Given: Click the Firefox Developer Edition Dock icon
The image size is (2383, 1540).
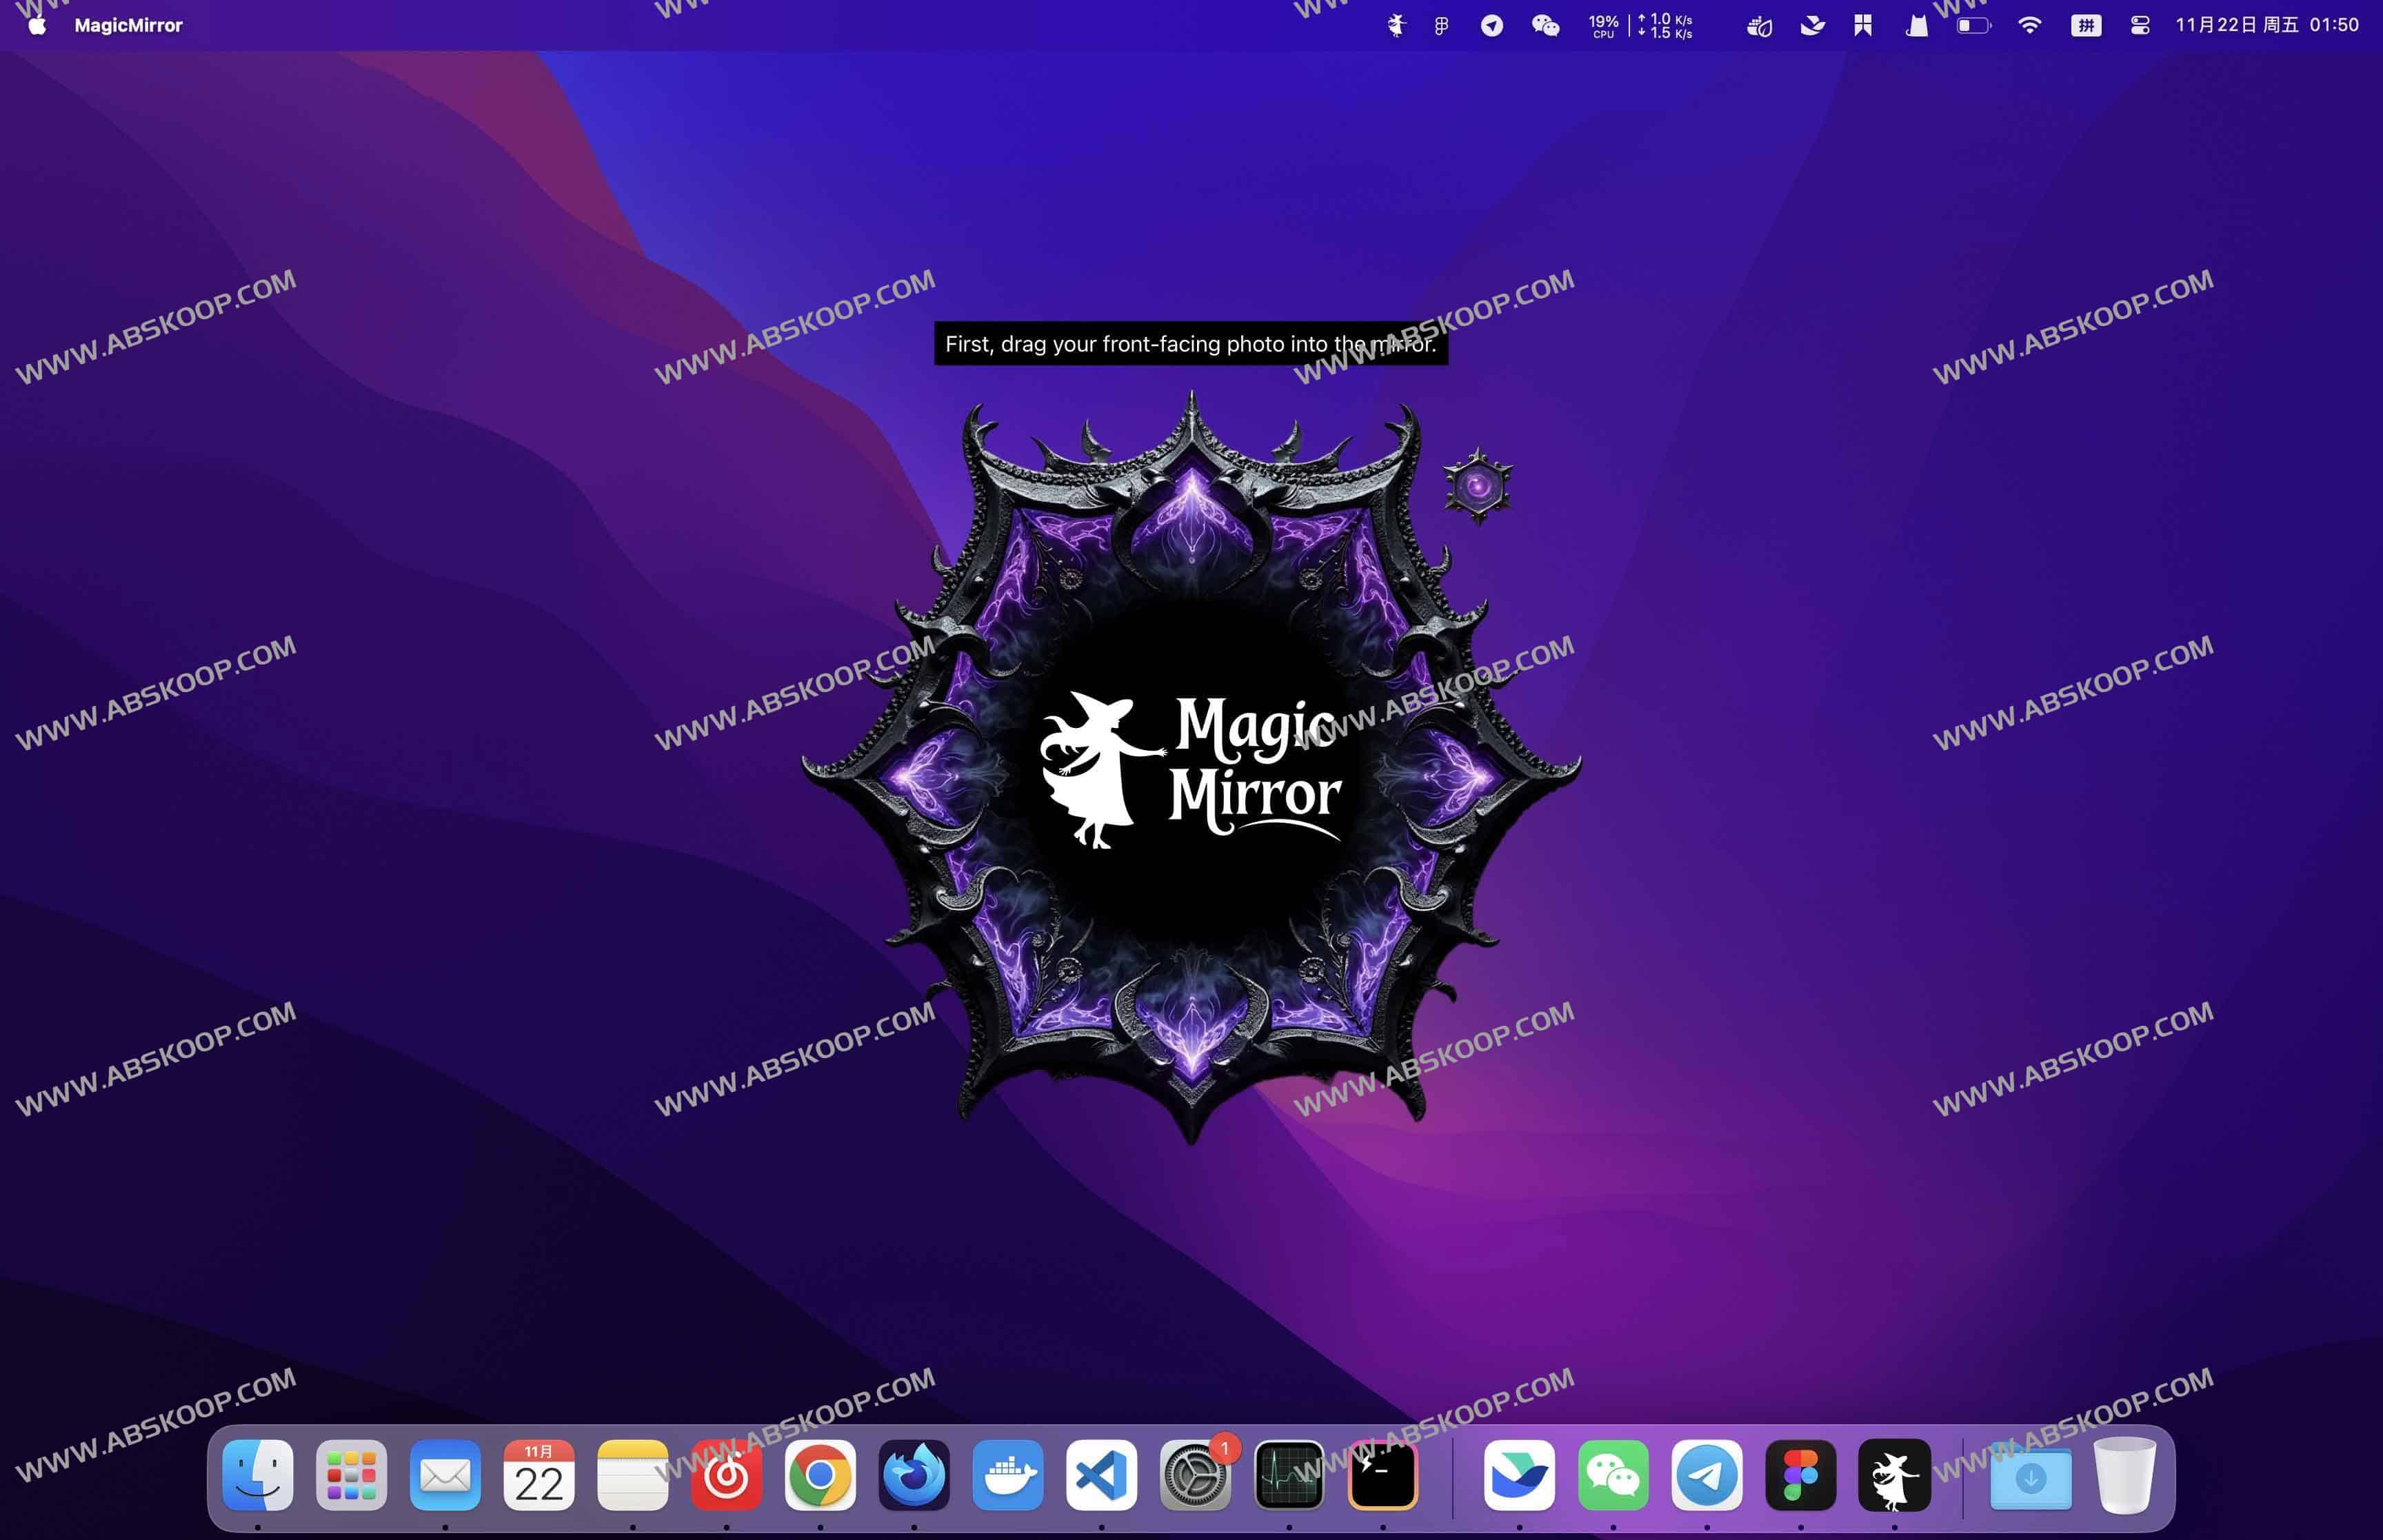Looking at the screenshot, I should tap(913, 1475).
